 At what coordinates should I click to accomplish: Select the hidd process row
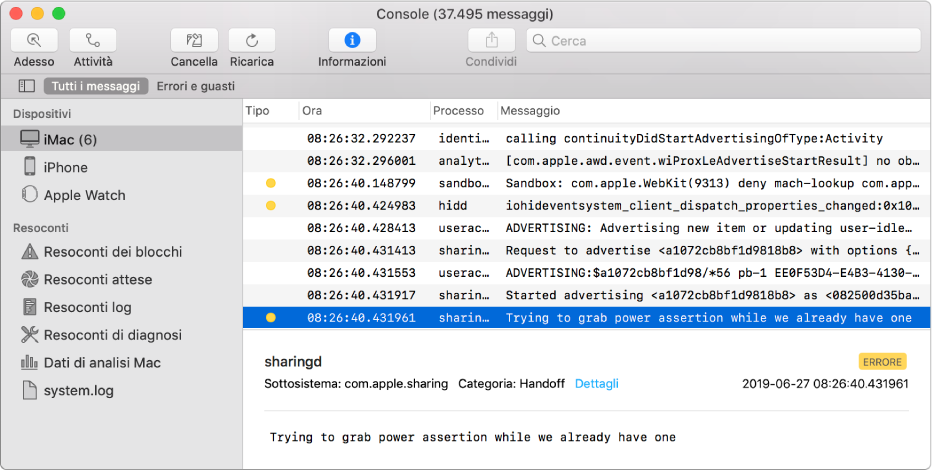[586, 205]
